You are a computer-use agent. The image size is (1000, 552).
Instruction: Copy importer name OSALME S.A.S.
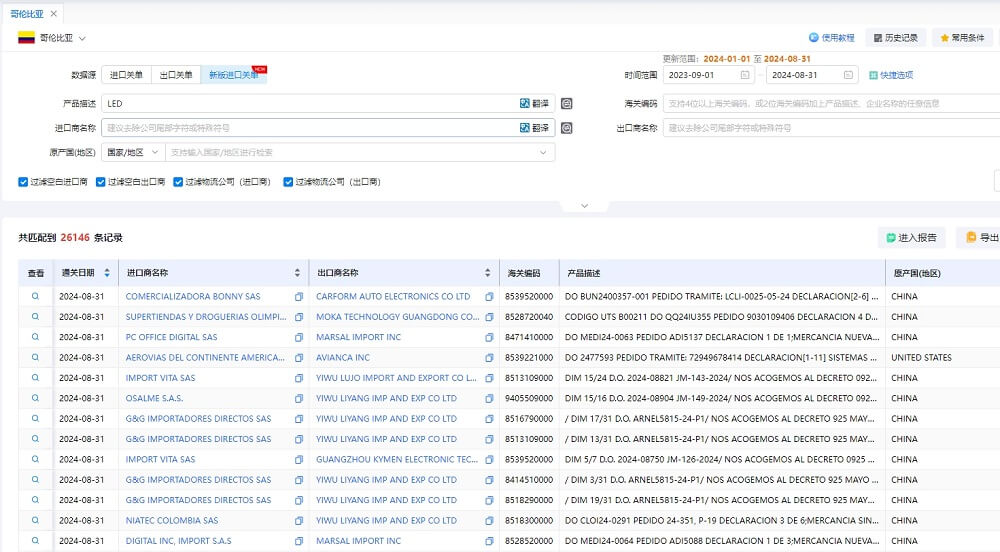pos(298,398)
